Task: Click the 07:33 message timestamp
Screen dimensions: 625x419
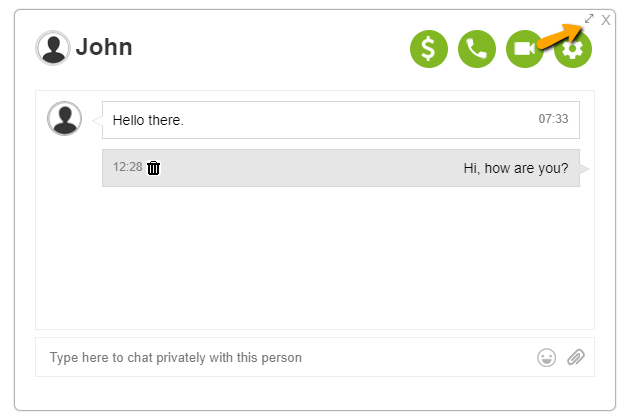Action: pos(553,119)
